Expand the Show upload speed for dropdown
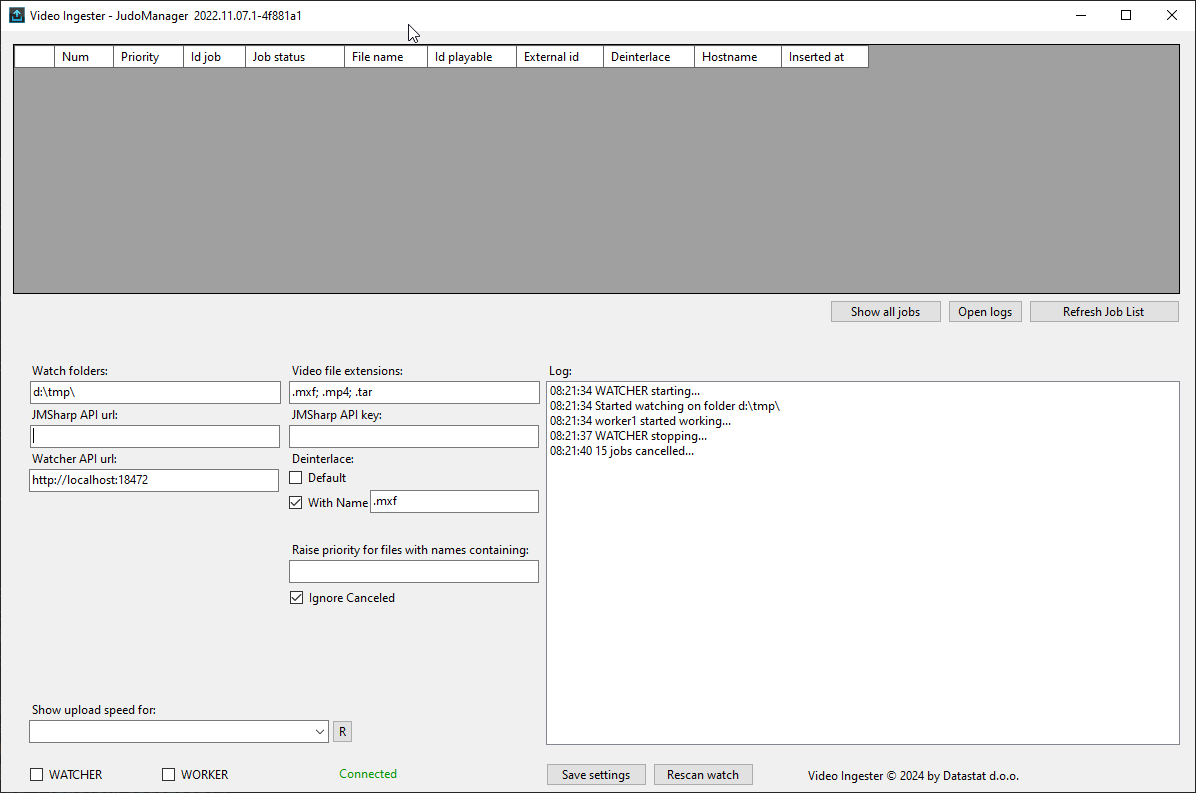The width and height of the screenshot is (1196, 793). coord(320,732)
